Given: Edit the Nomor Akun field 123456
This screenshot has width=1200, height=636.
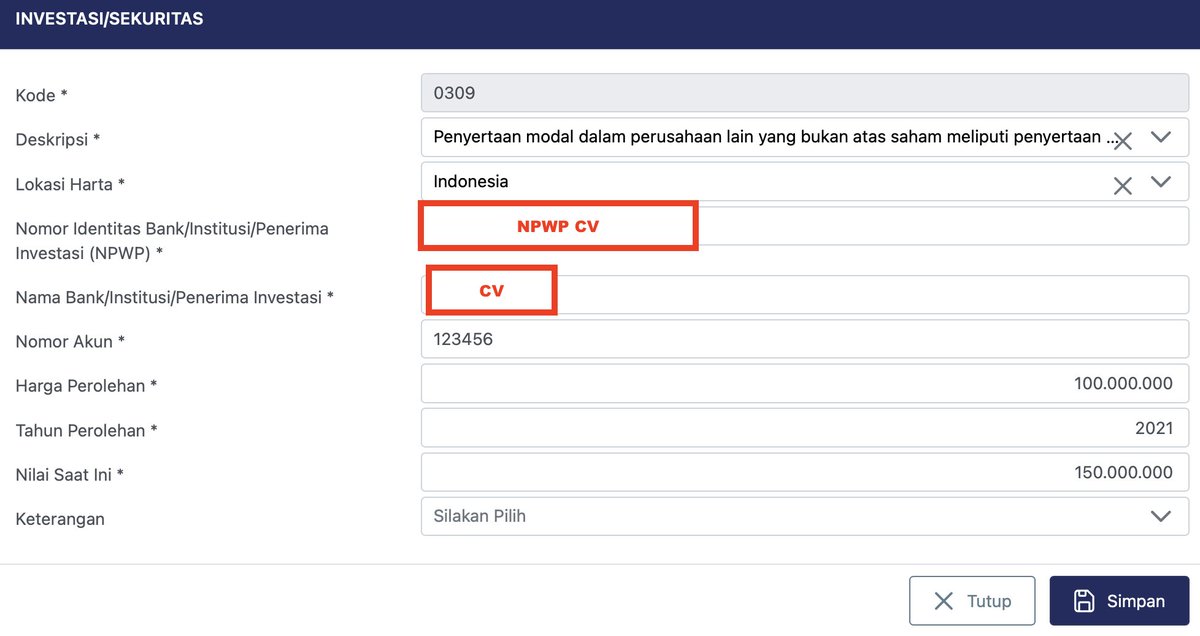Looking at the screenshot, I should 805,339.
